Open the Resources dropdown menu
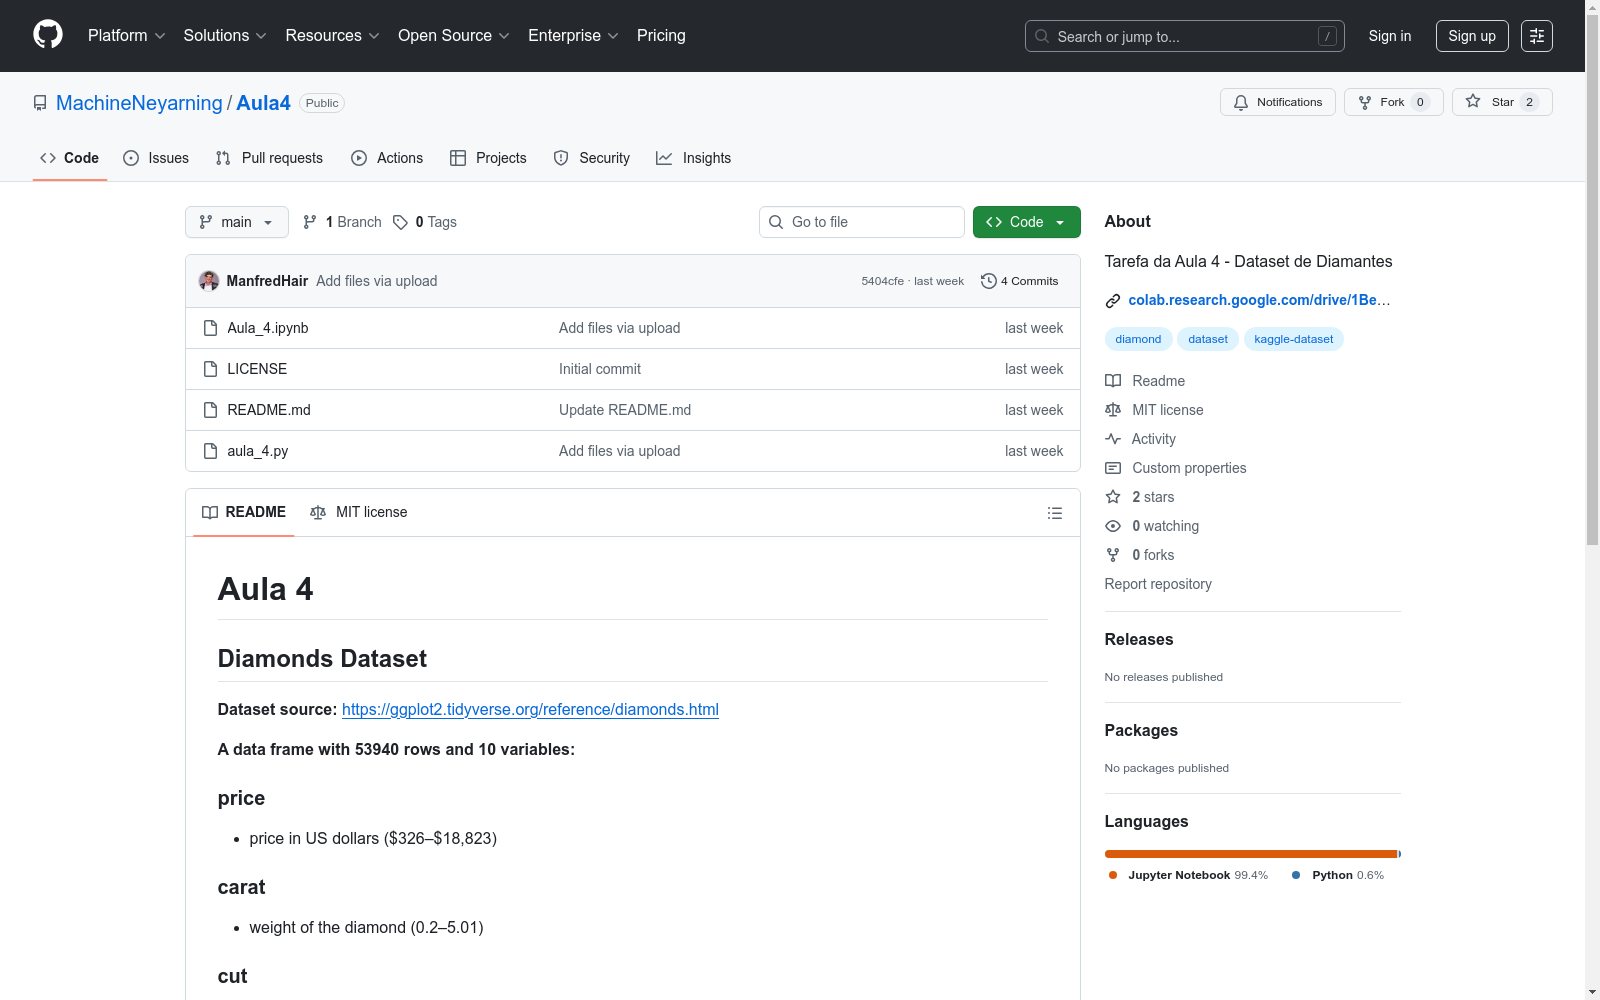The image size is (1600, 1000). pos(332,36)
